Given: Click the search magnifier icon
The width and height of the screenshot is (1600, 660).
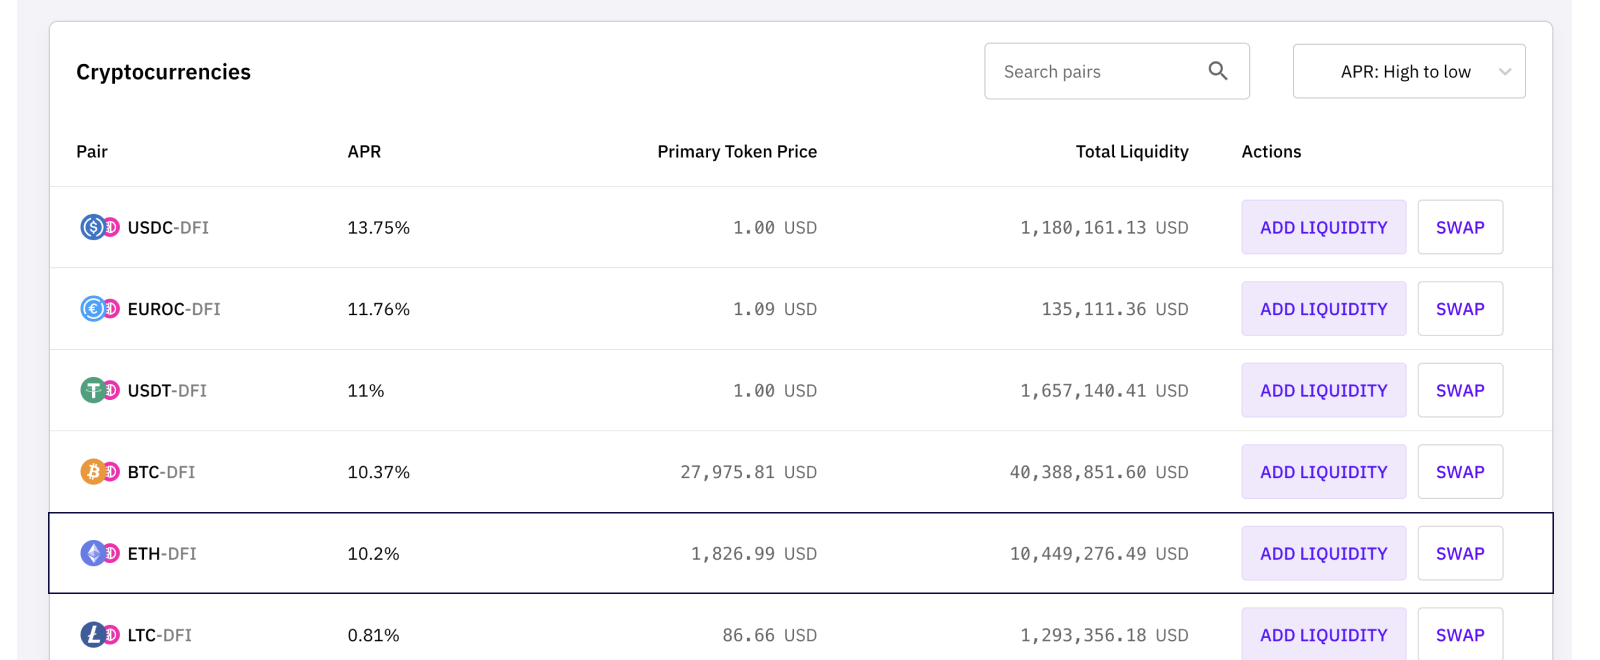Looking at the screenshot, I should pyautogui.click(x=1217, y=71).
